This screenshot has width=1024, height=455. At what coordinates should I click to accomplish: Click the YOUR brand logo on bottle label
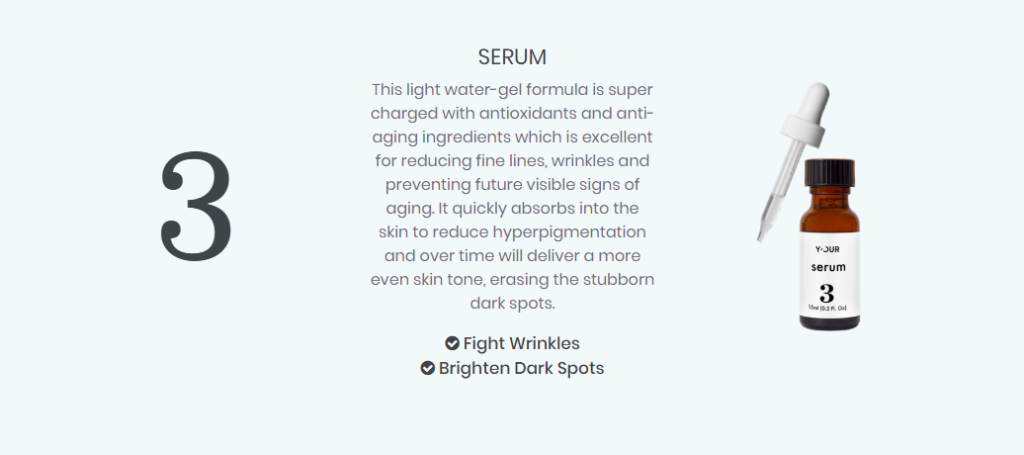(827, 249)
